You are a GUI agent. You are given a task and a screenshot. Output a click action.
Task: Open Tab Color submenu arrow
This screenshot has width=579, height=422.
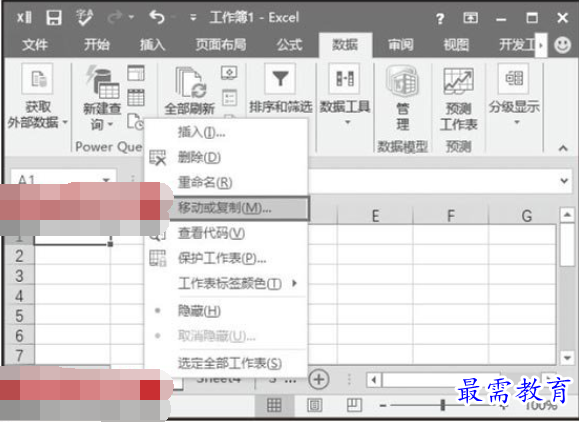pos(294,283)
